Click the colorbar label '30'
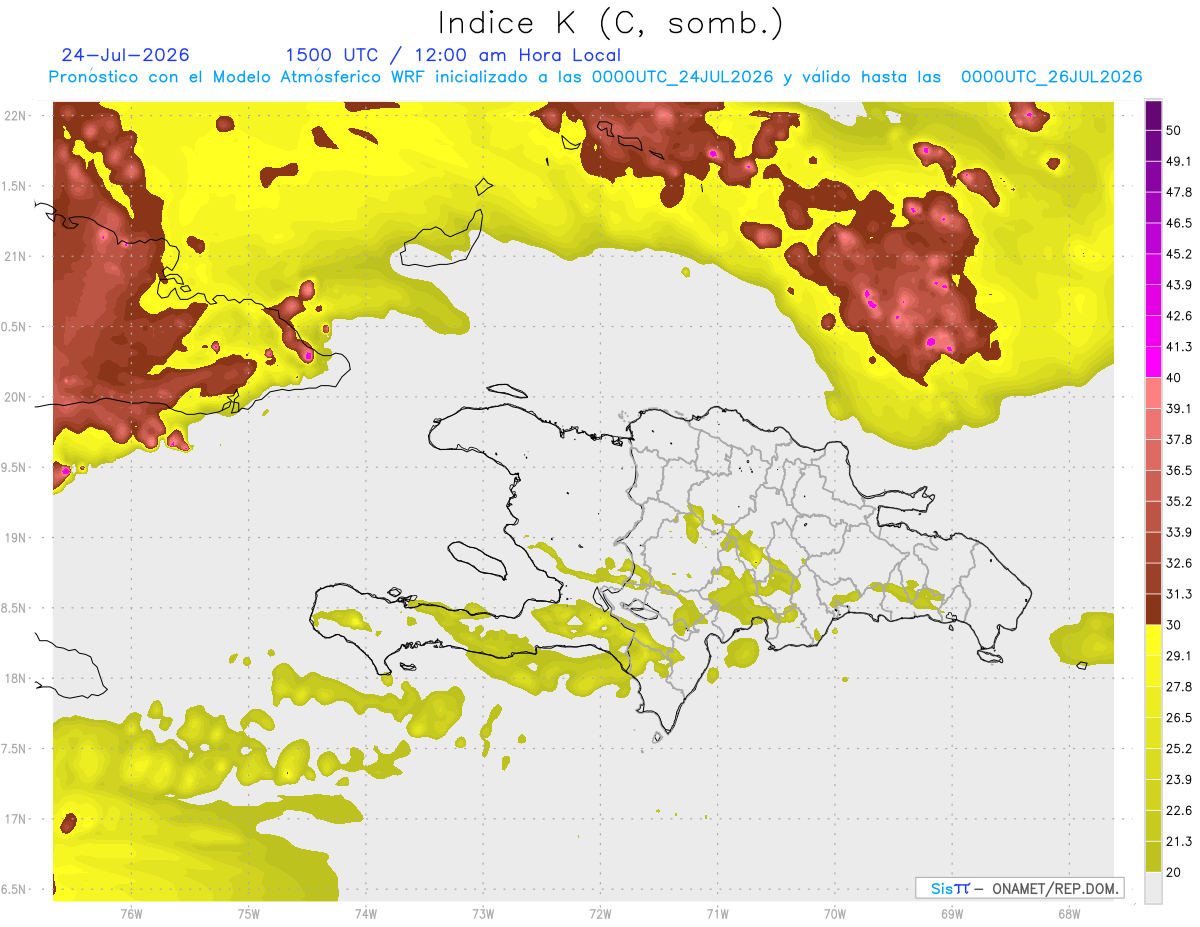The height and width of the screenshot is (927, 1200). [1175, 625]
